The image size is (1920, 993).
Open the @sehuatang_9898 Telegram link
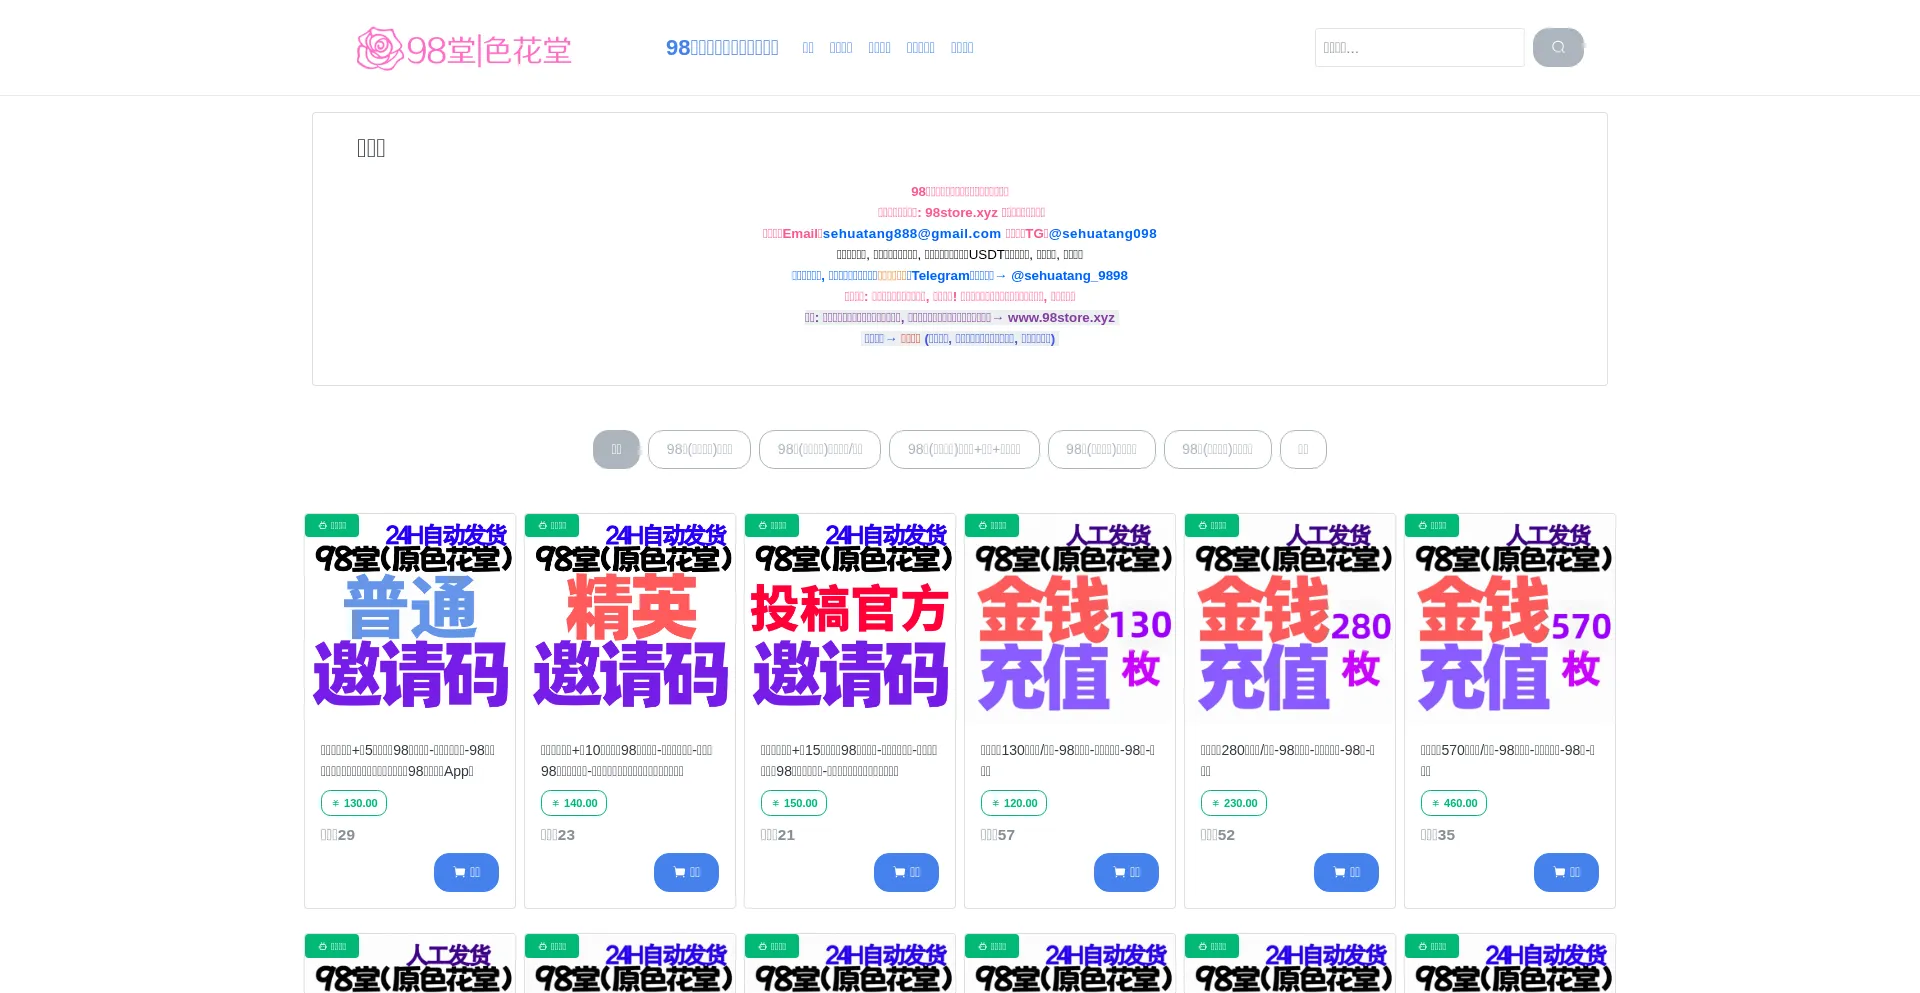(x=1069, y=275)
